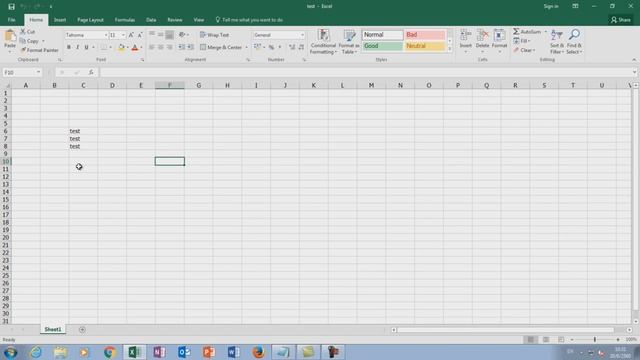640x360 pixels.
Task: Open Conditional Formatting menu
Action: click(x=323, y=42)
